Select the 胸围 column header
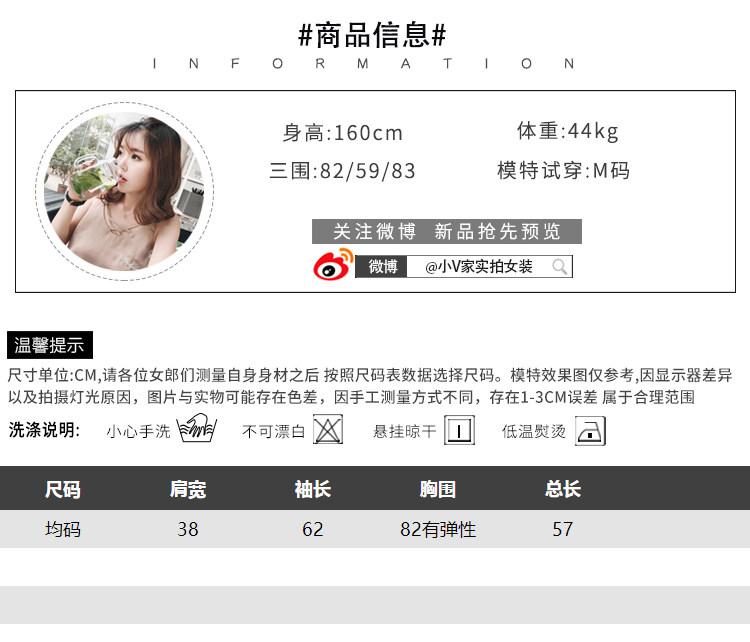The height and width of the screenshot is (642, 750). coord(438,489)
